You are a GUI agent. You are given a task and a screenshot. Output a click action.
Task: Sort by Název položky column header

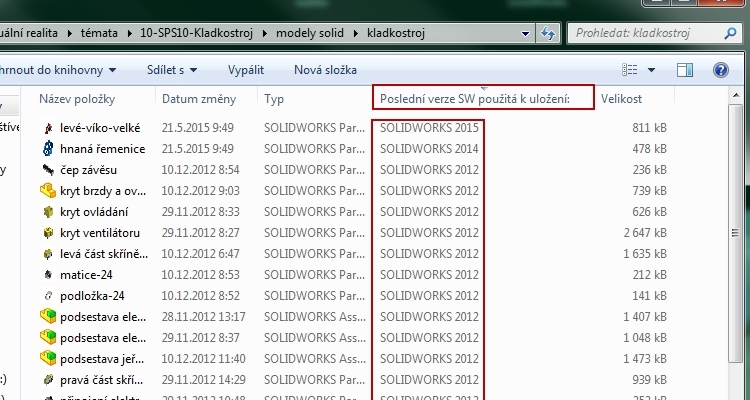[x=77, y=99]
